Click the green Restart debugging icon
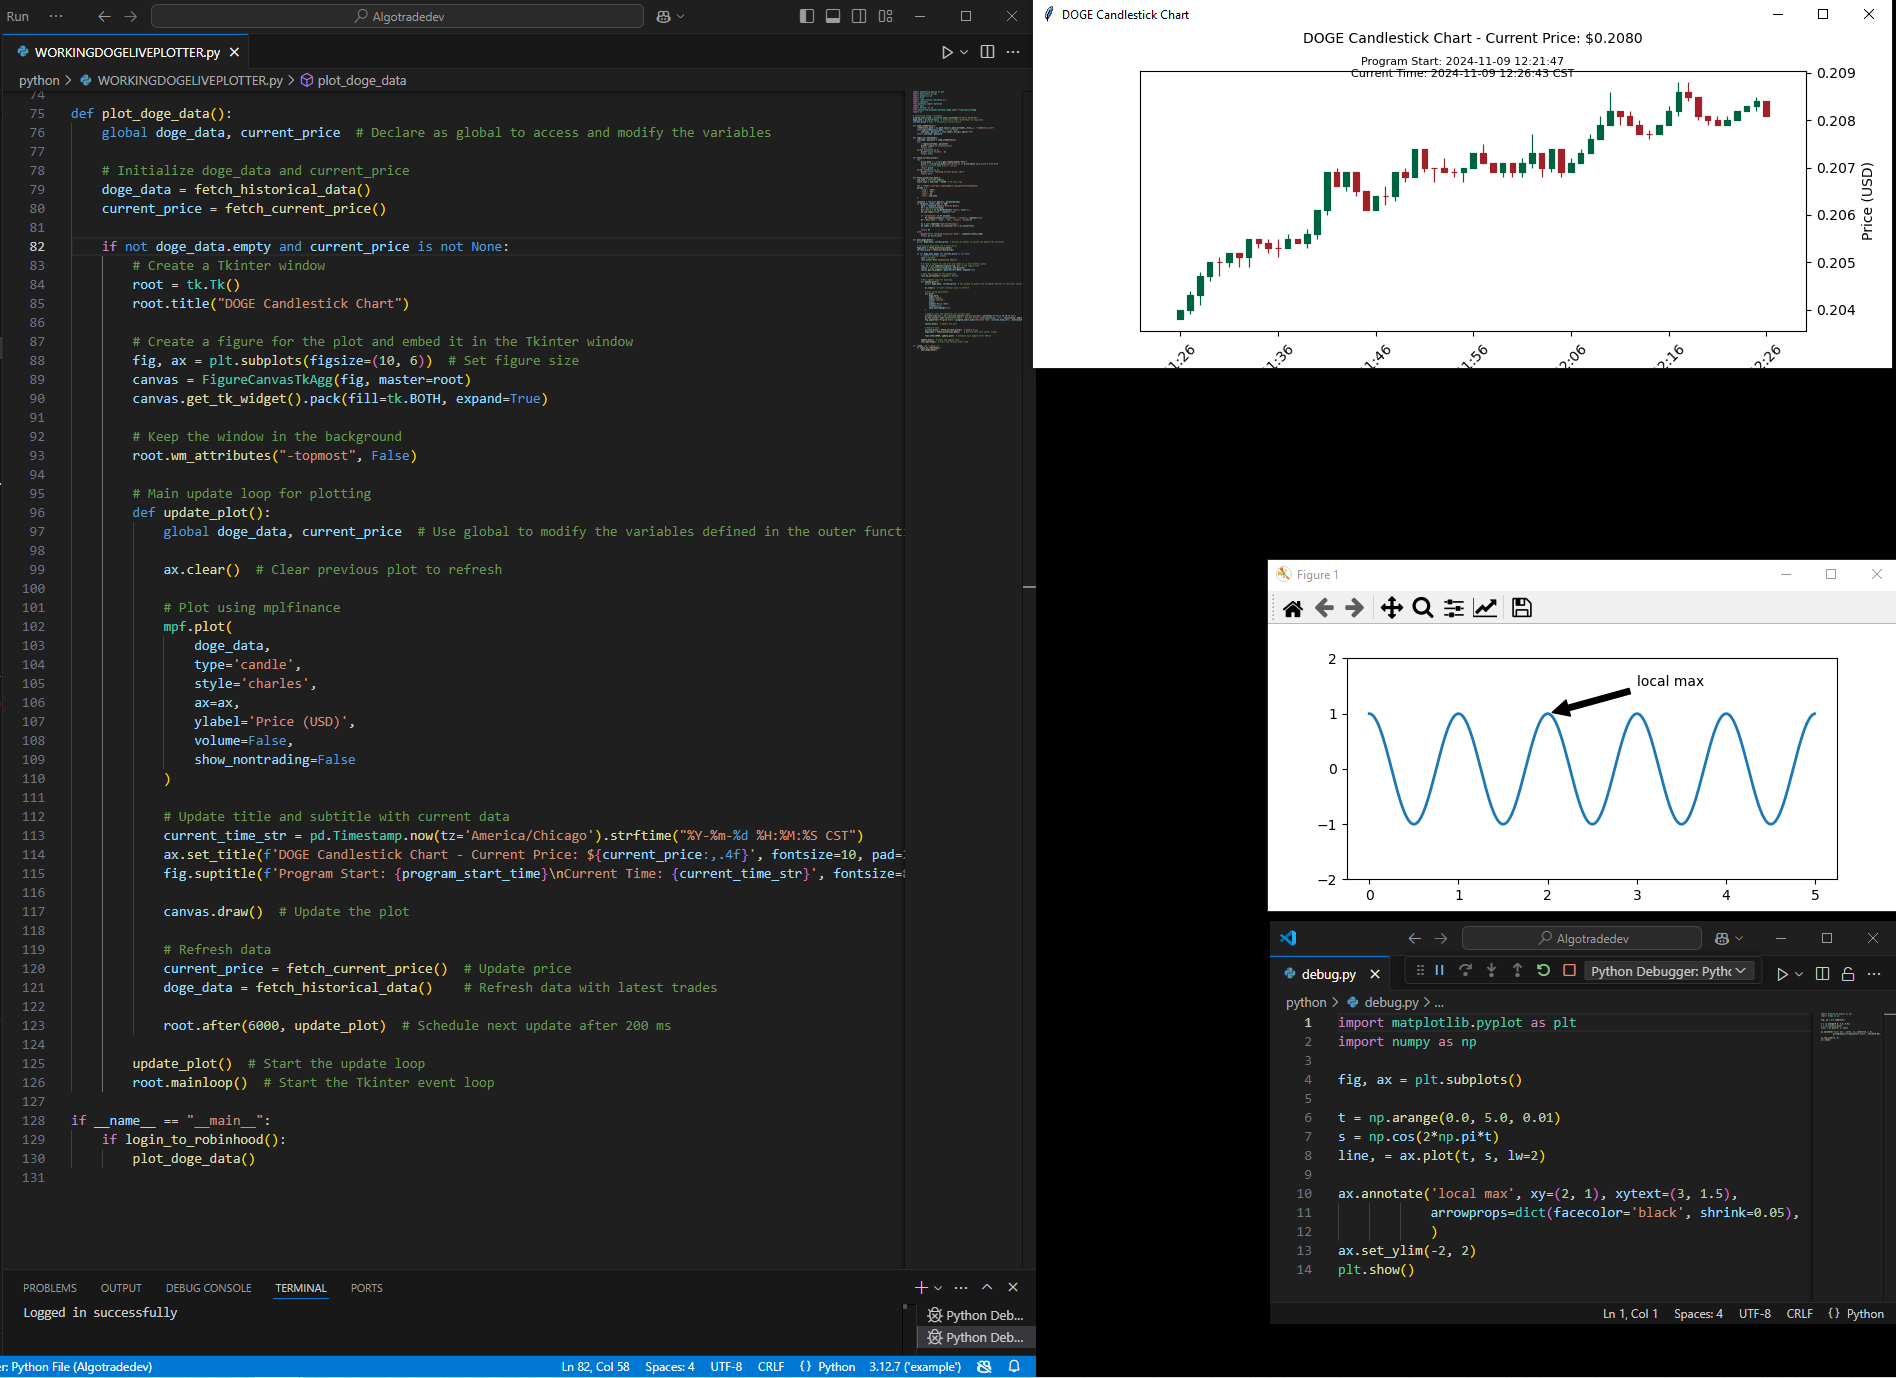The image size is (1896, 1378). 1543,970
